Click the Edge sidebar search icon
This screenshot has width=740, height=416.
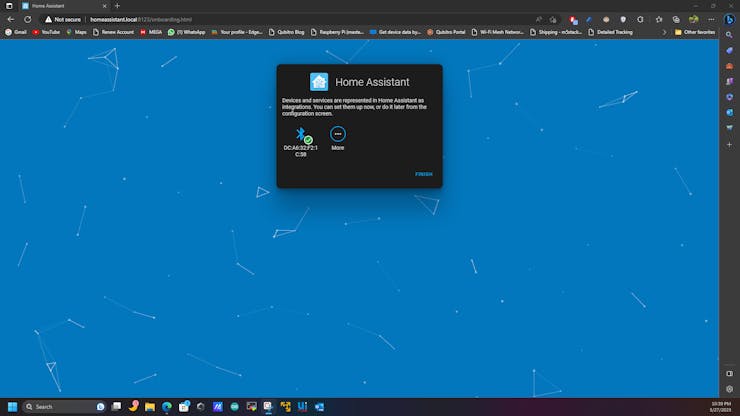coord(729,35)
